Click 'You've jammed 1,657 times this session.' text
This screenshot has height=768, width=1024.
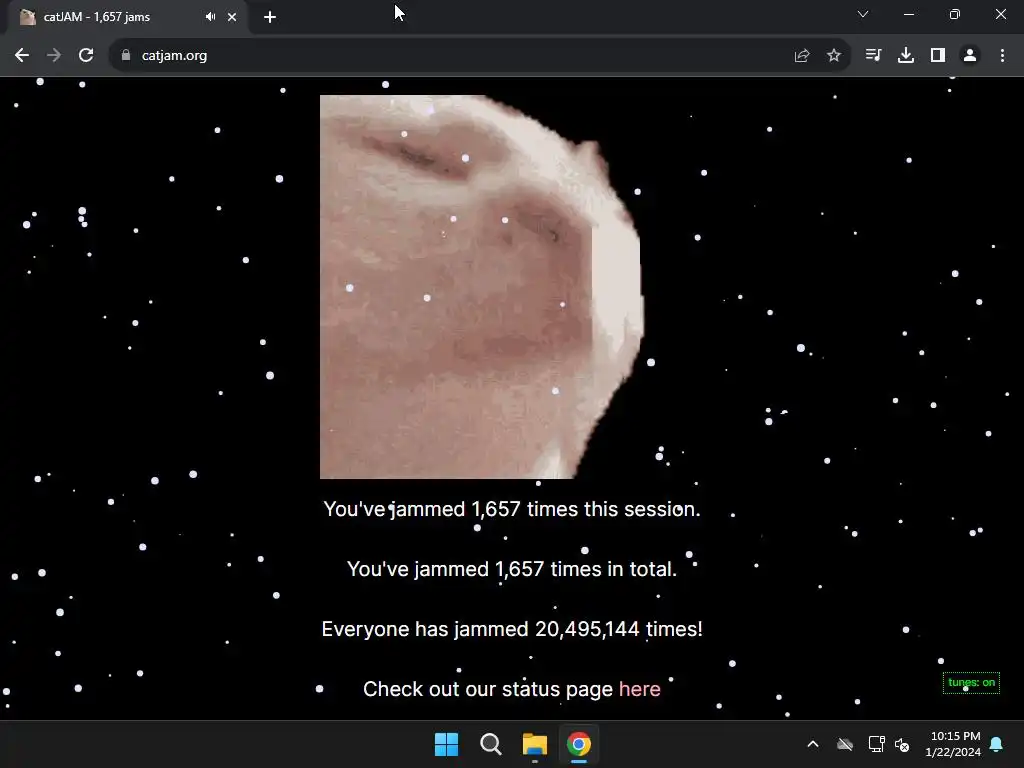point(512,509)
